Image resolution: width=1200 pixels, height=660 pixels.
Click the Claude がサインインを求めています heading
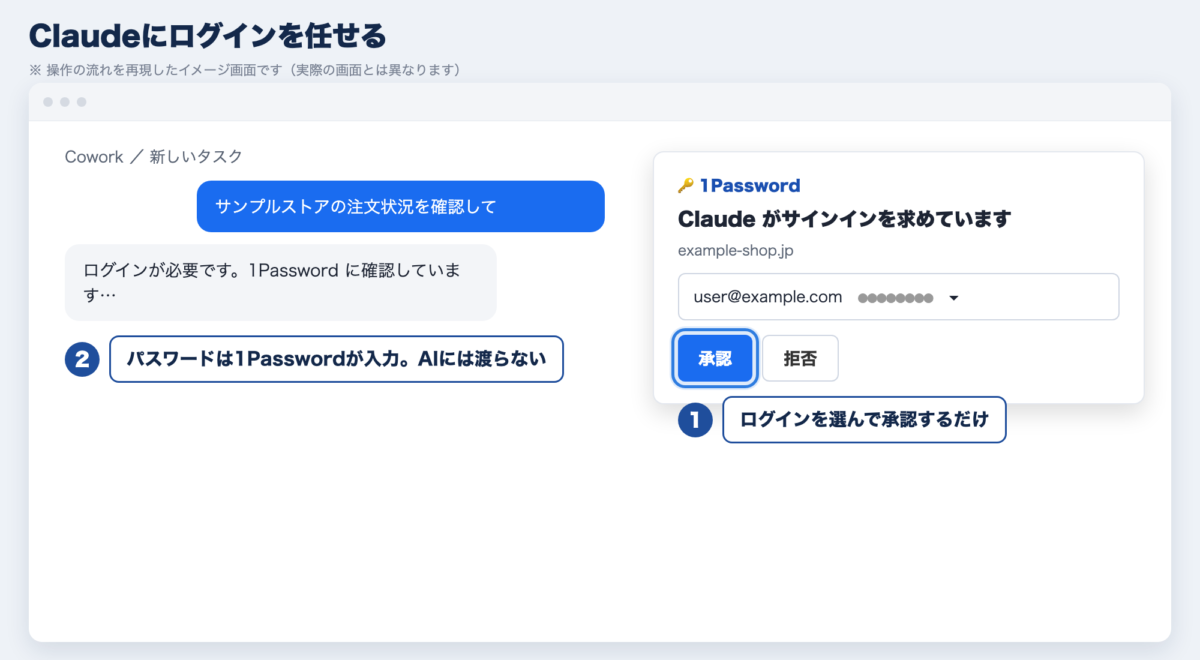point(845,218)
